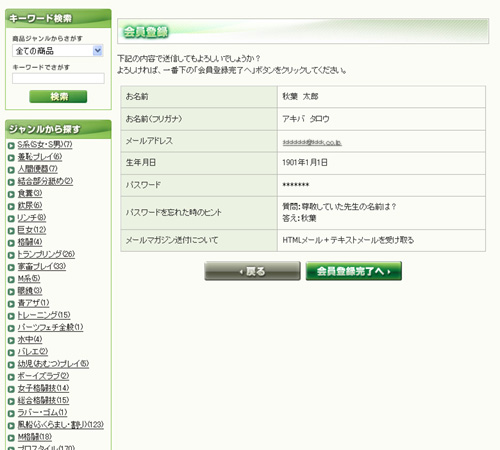Click the arrow icon beside 格闘(4)
Screen dimensions: 500x450
[x=11, y=243]
